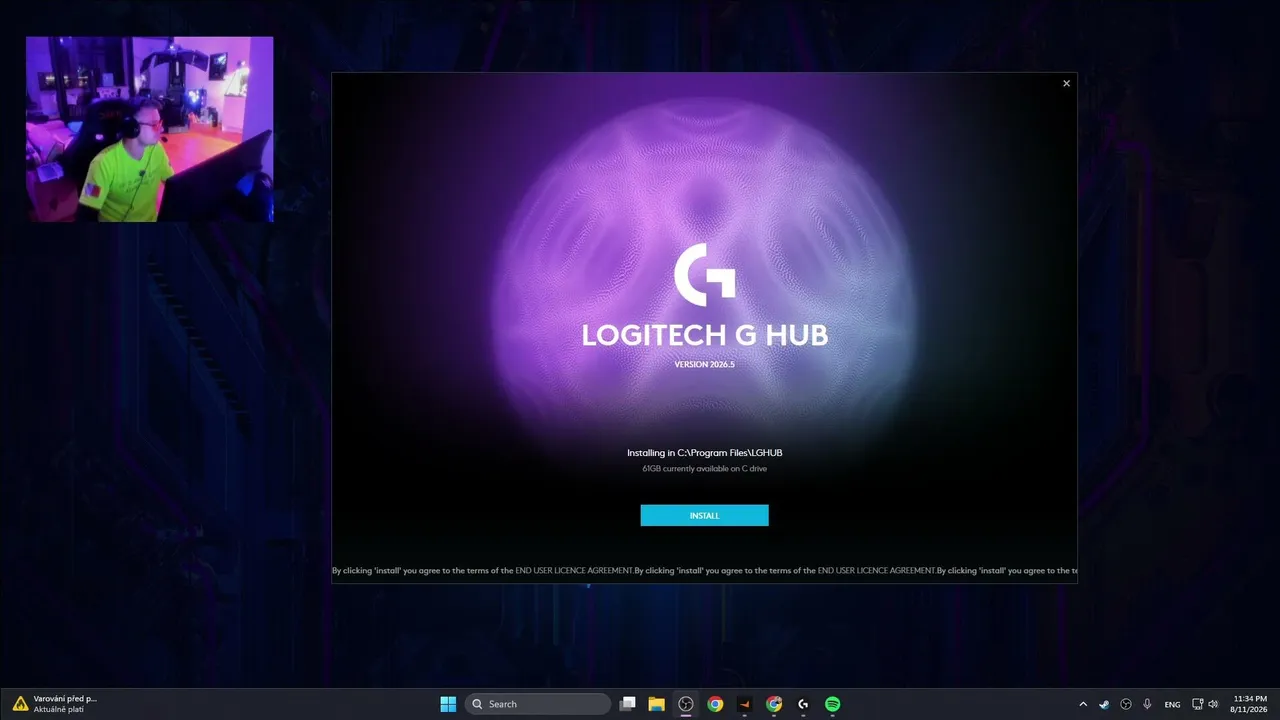The width and height of the screenshot is (1280, 720).
Task: Click the Steam tray icon
Action: 1104,704
